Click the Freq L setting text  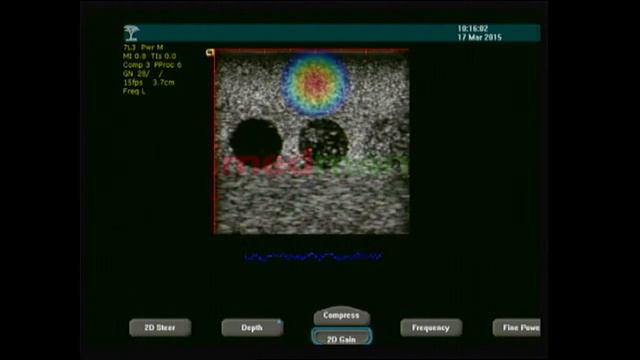[134, 91]
